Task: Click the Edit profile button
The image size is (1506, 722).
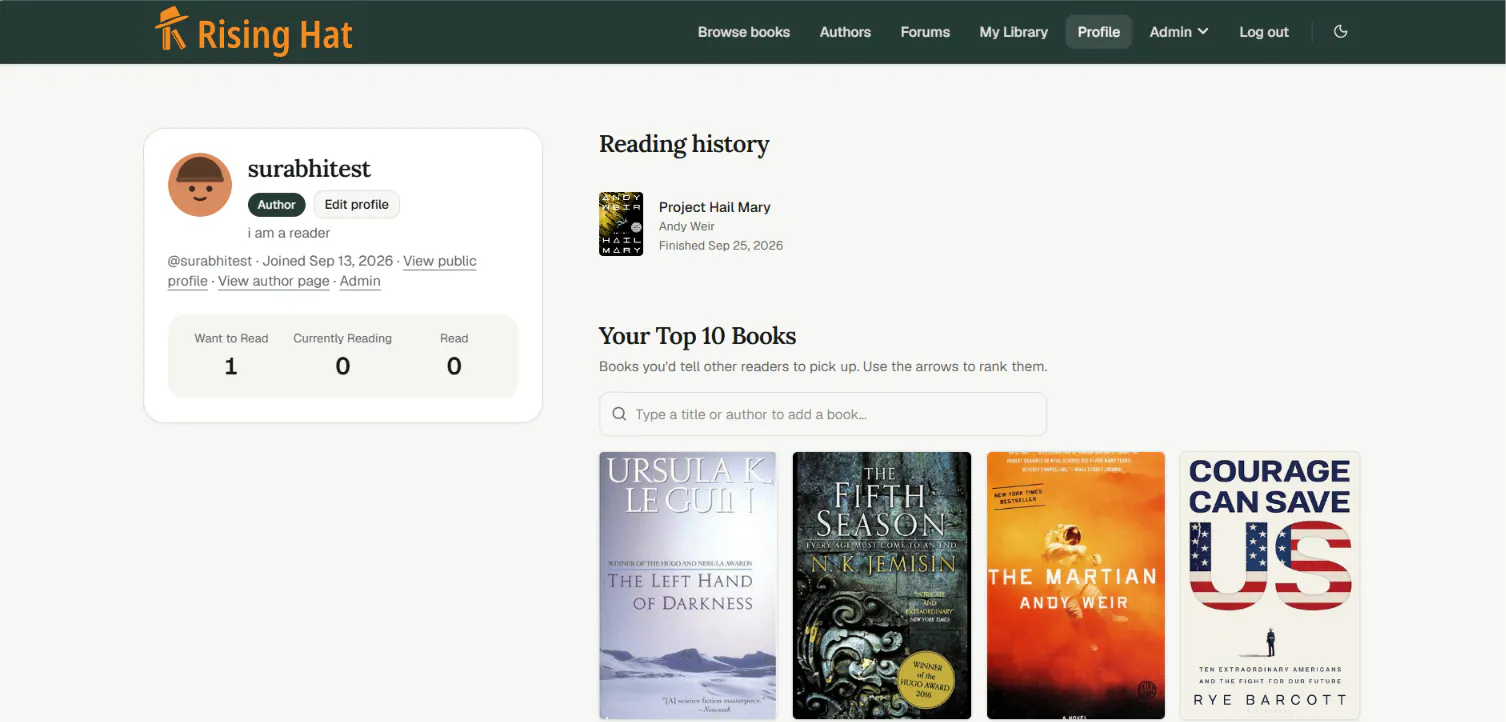Action: coord(356,204)
